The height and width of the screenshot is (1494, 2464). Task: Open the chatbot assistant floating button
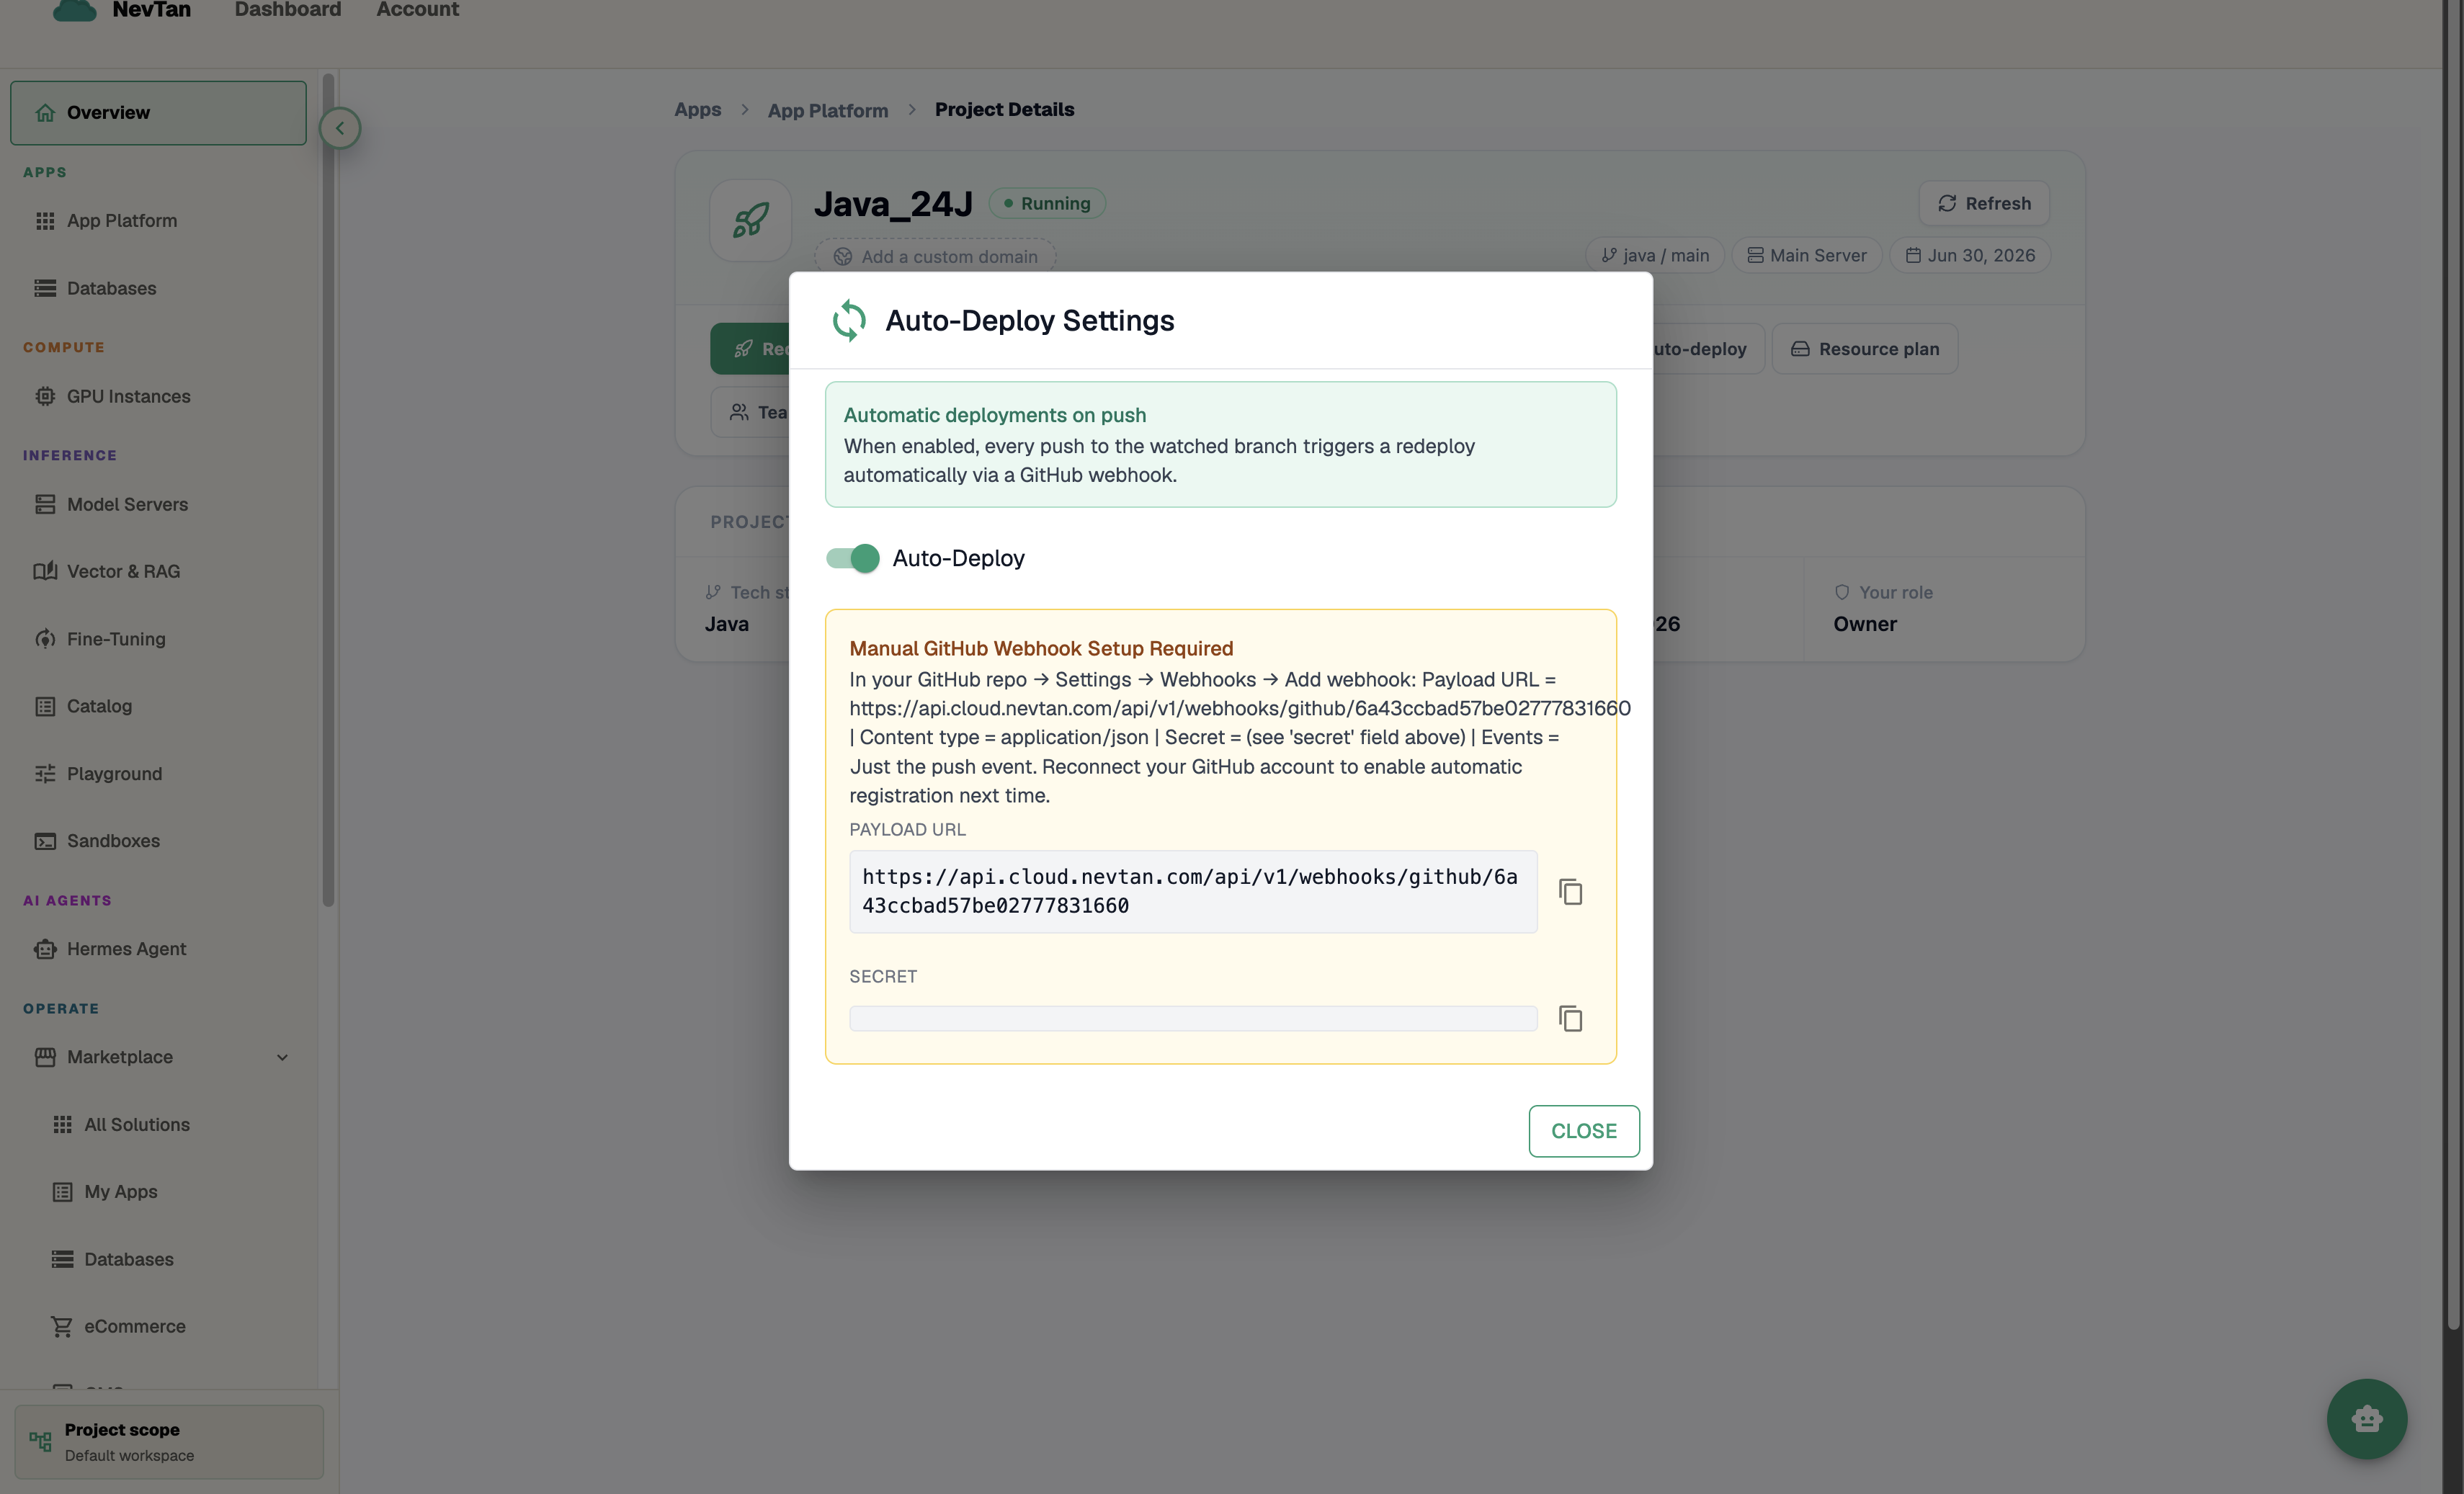[2366, 1418]
